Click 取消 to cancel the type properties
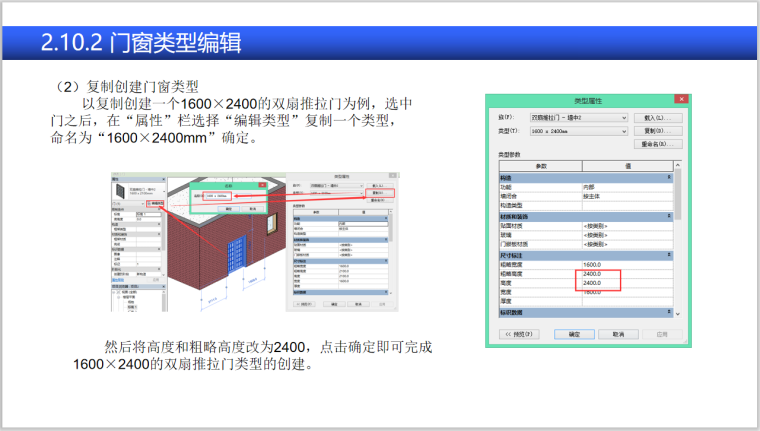 point(618,334)
